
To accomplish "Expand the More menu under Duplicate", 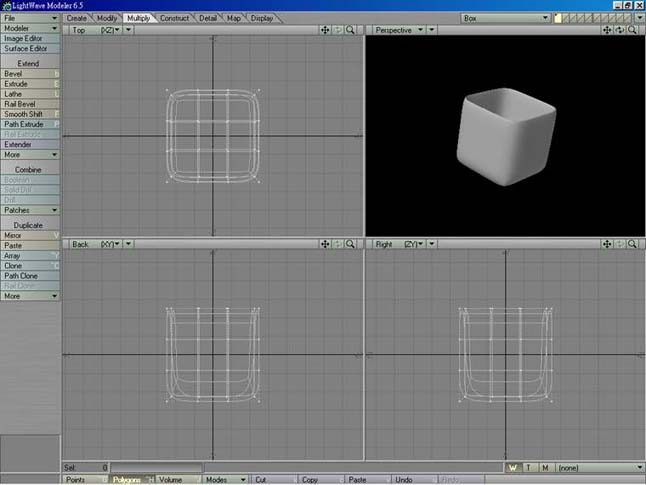I will (x=30, y=296).
